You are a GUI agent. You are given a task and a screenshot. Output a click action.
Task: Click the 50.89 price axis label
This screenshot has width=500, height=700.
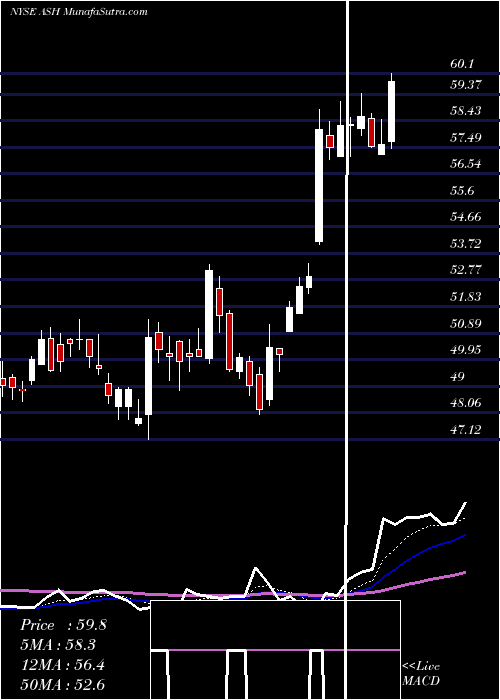tap(466, 323)
